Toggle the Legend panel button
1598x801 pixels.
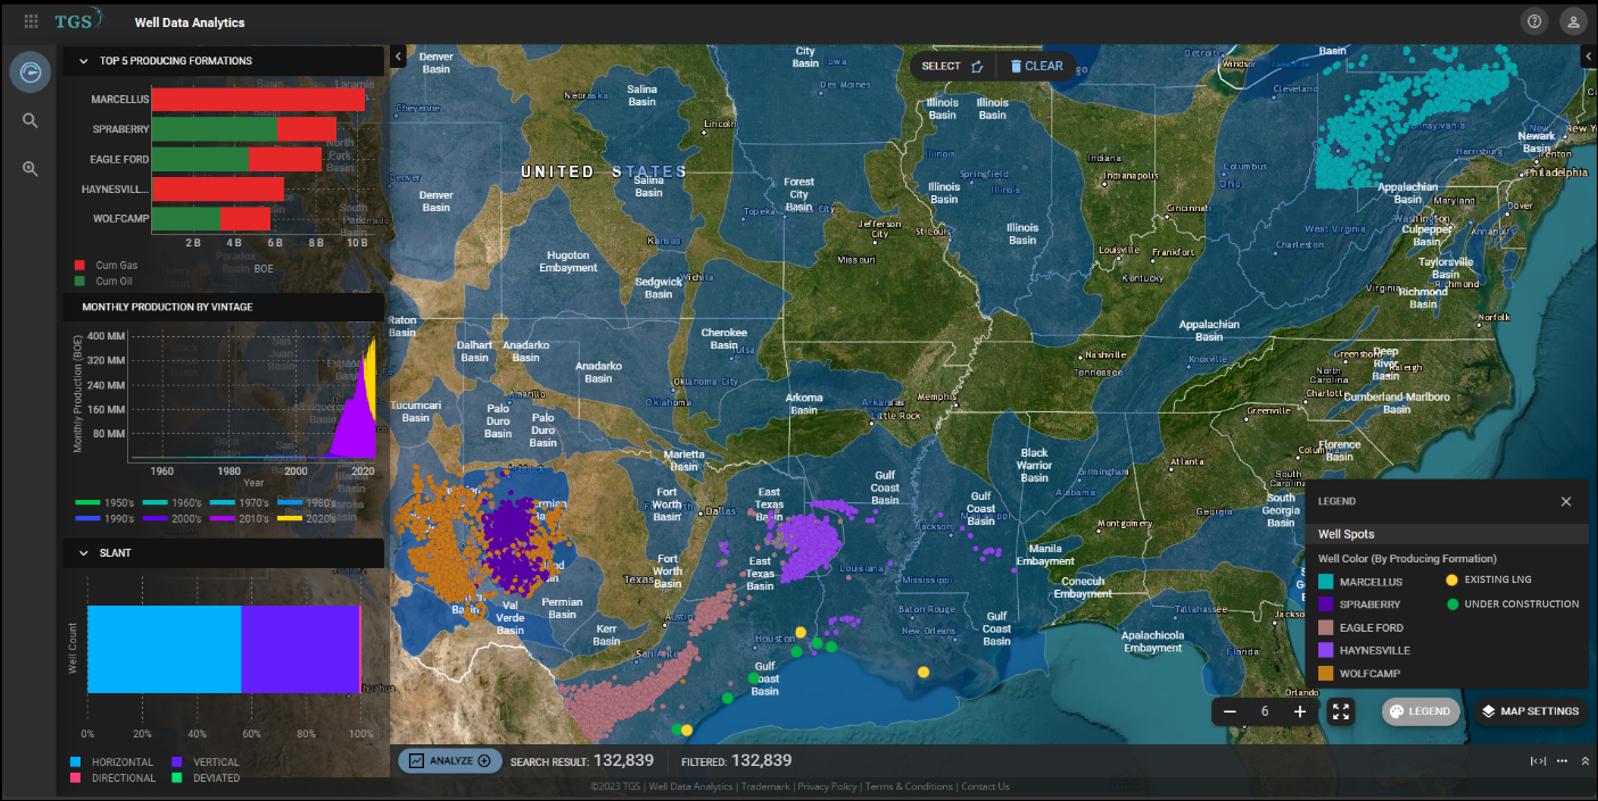pos(1420,712)
